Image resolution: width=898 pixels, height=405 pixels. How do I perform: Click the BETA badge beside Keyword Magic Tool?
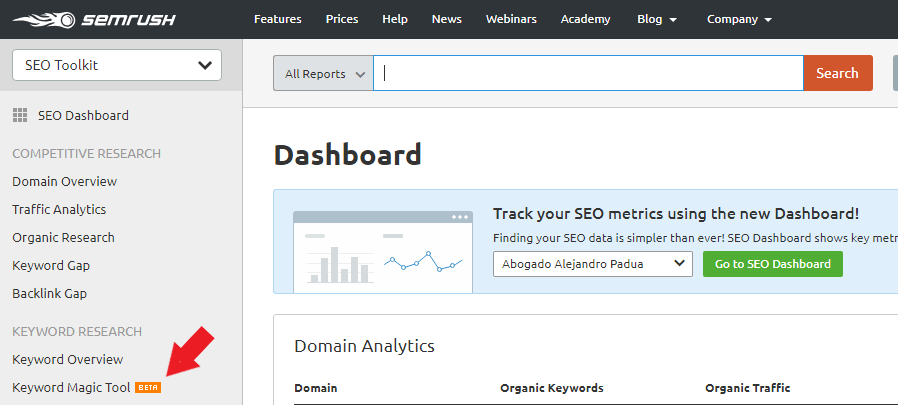(x=148, y=388)
